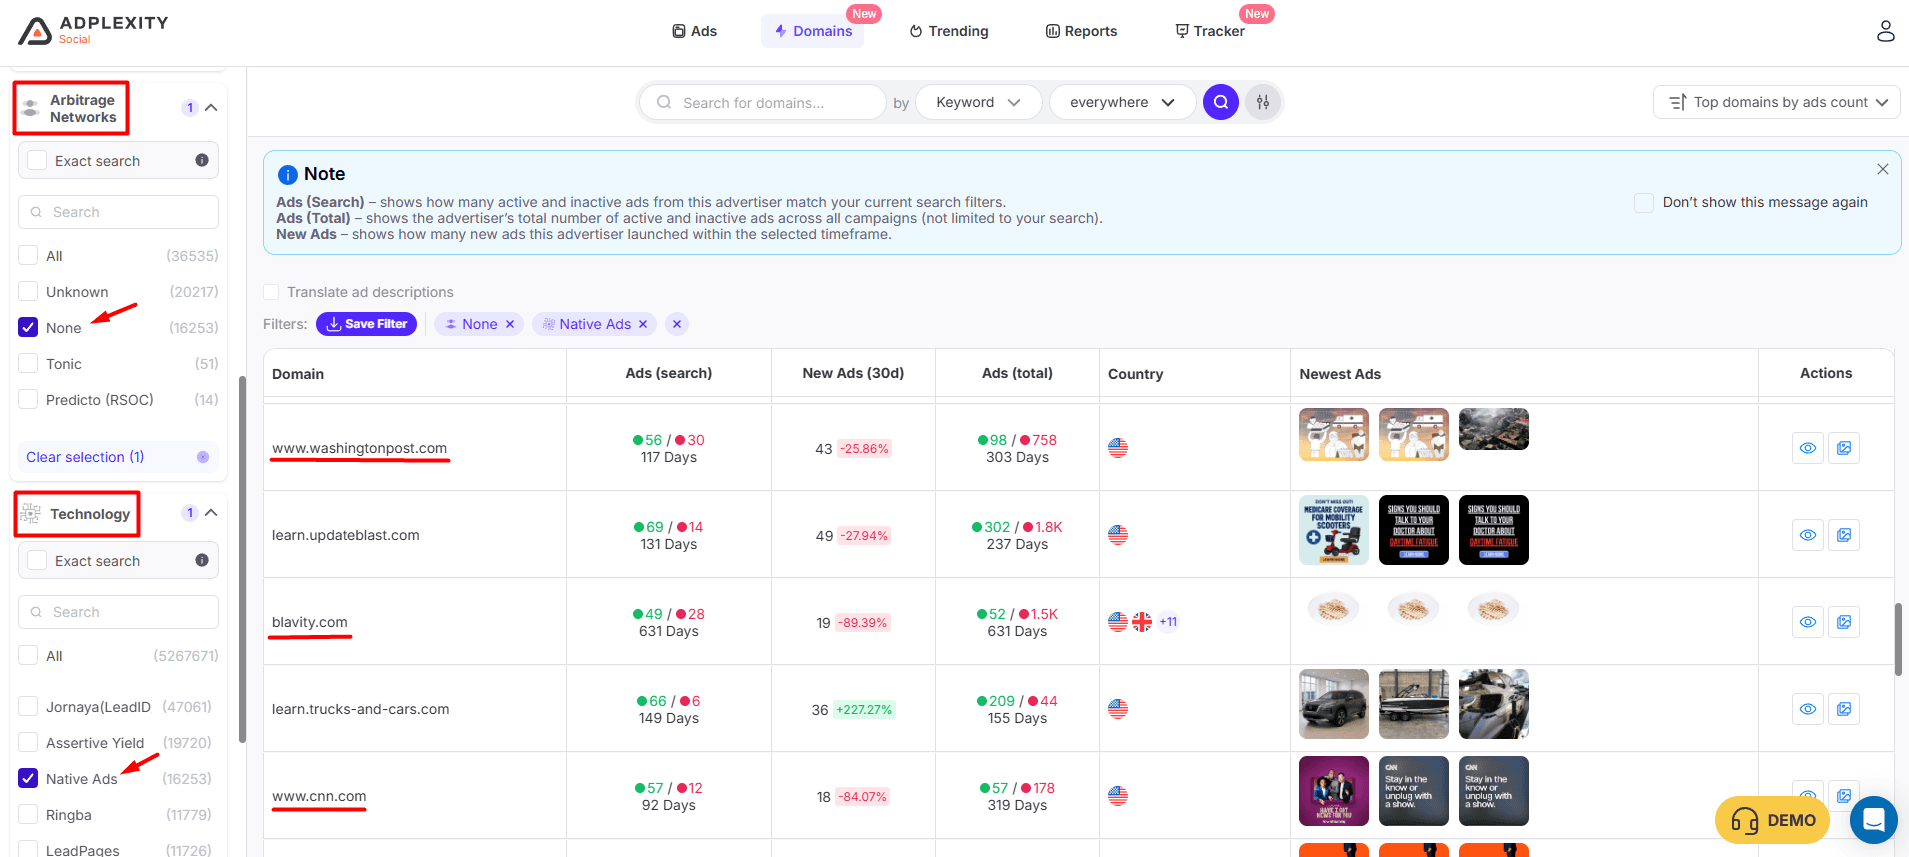Click the main page scrollbar

coord(1898,640)
